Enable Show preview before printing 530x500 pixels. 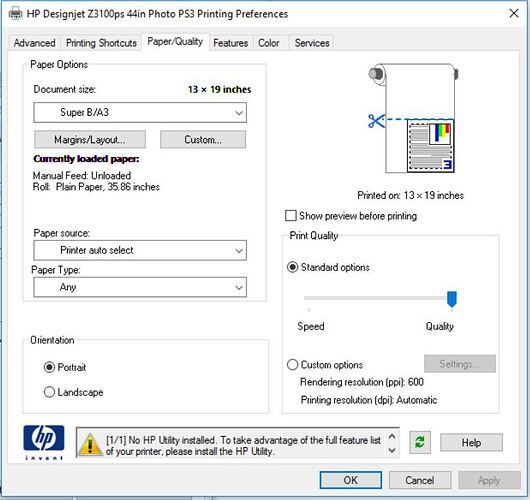click(x=291, y=216)
